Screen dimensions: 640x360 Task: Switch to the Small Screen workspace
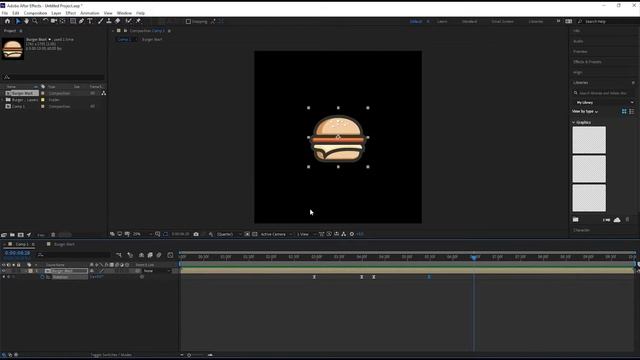(502, 22)
